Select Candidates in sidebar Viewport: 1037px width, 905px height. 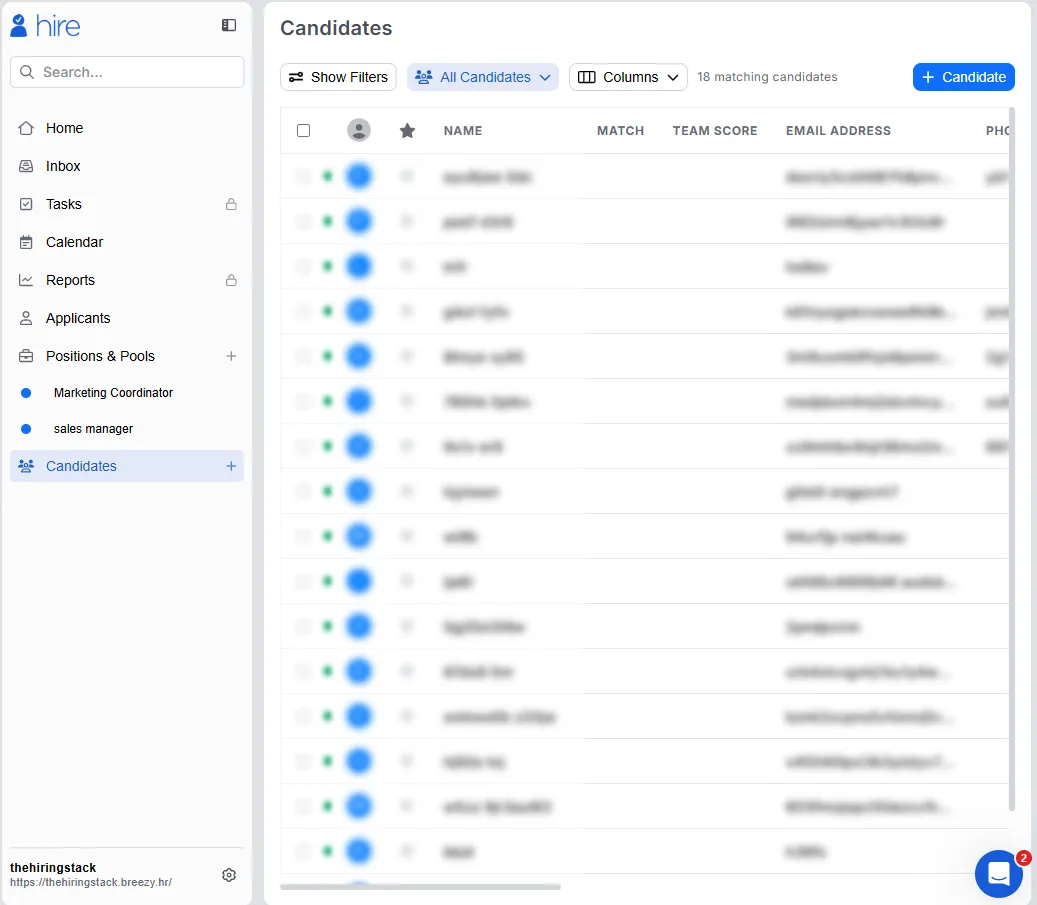[x=127, y=466]
